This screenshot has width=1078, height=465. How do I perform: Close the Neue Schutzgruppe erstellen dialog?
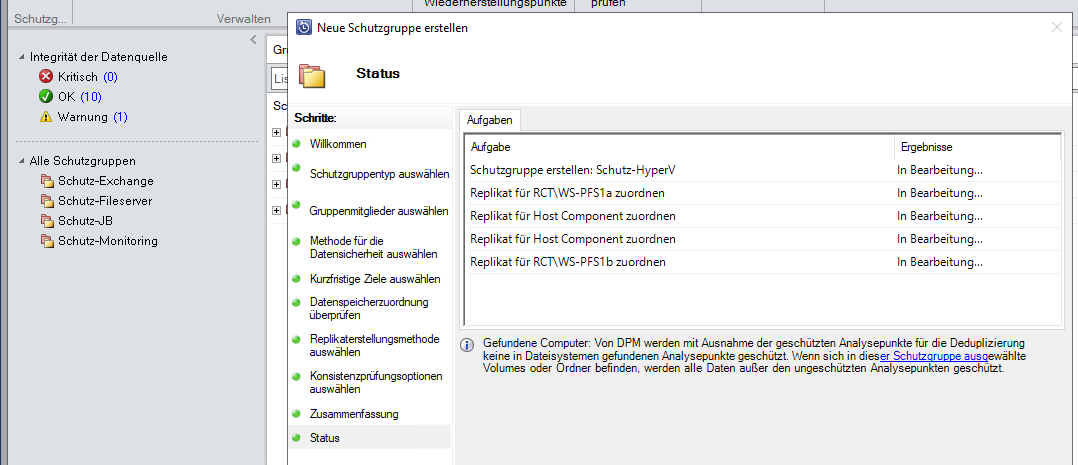click(1057, 28)
